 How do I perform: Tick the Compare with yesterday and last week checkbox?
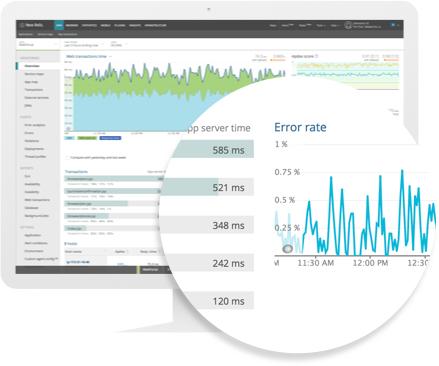point(67,157)
